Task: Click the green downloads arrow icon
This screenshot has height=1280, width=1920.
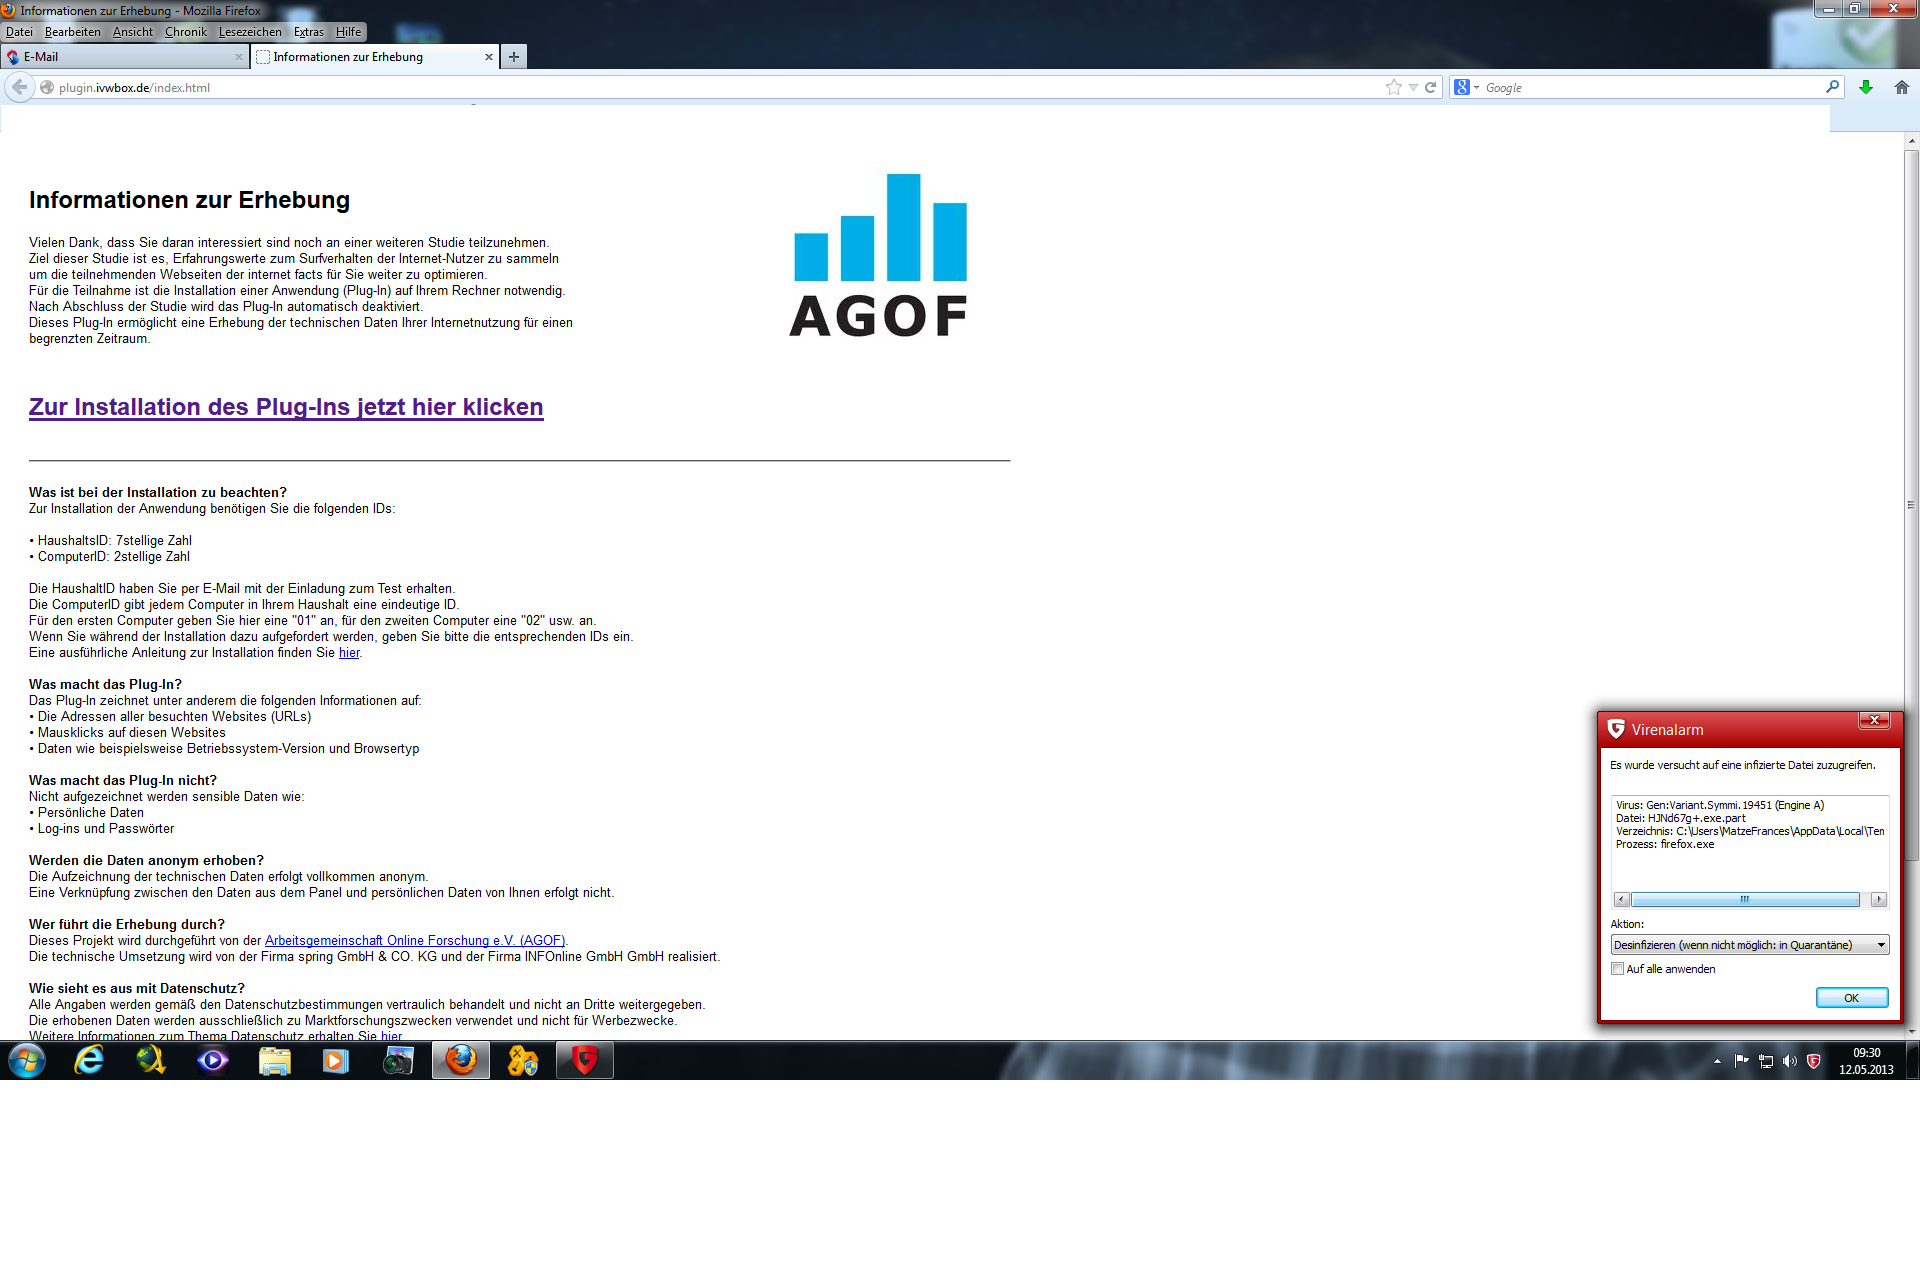Action: [1865, 88]
